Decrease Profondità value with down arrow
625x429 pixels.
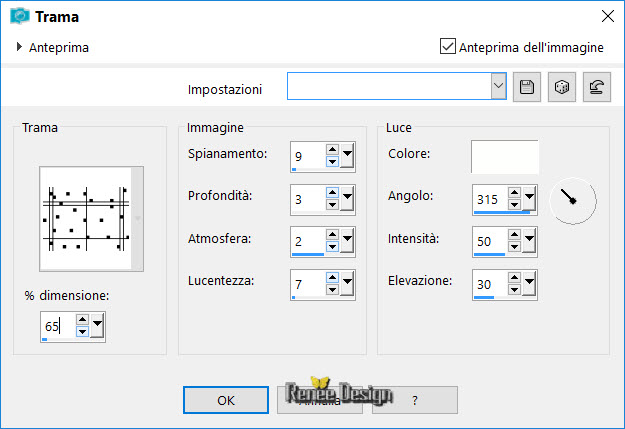pyautogui.click(x=333, y=203)
